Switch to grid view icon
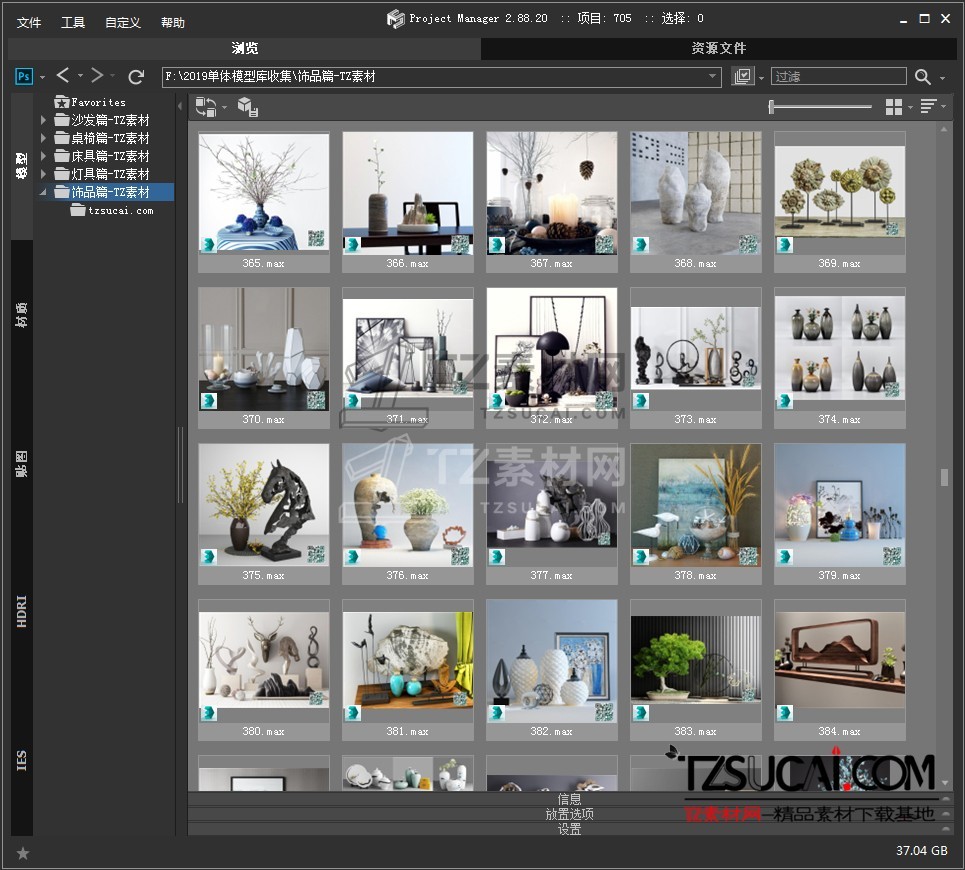965x870 pixels. coord(894,107)
